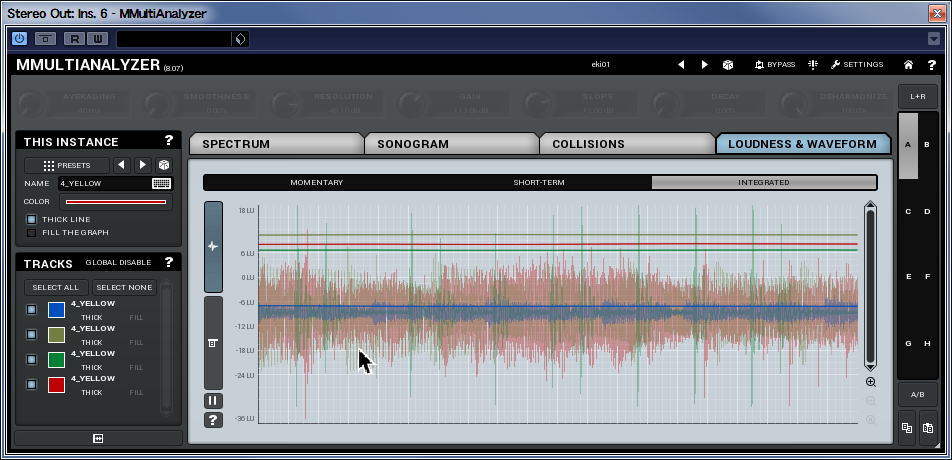Image resolution: width=952 pixels, height=460 pixels.
Task: Open the host functions dropdown arrow
Action: click(x=934, y=39)
